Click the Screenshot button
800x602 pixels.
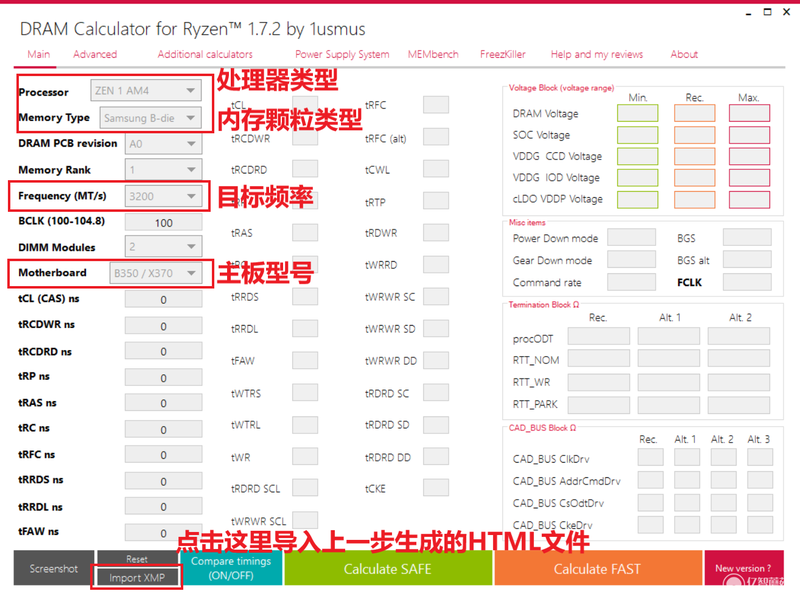[x=54, y=568]
